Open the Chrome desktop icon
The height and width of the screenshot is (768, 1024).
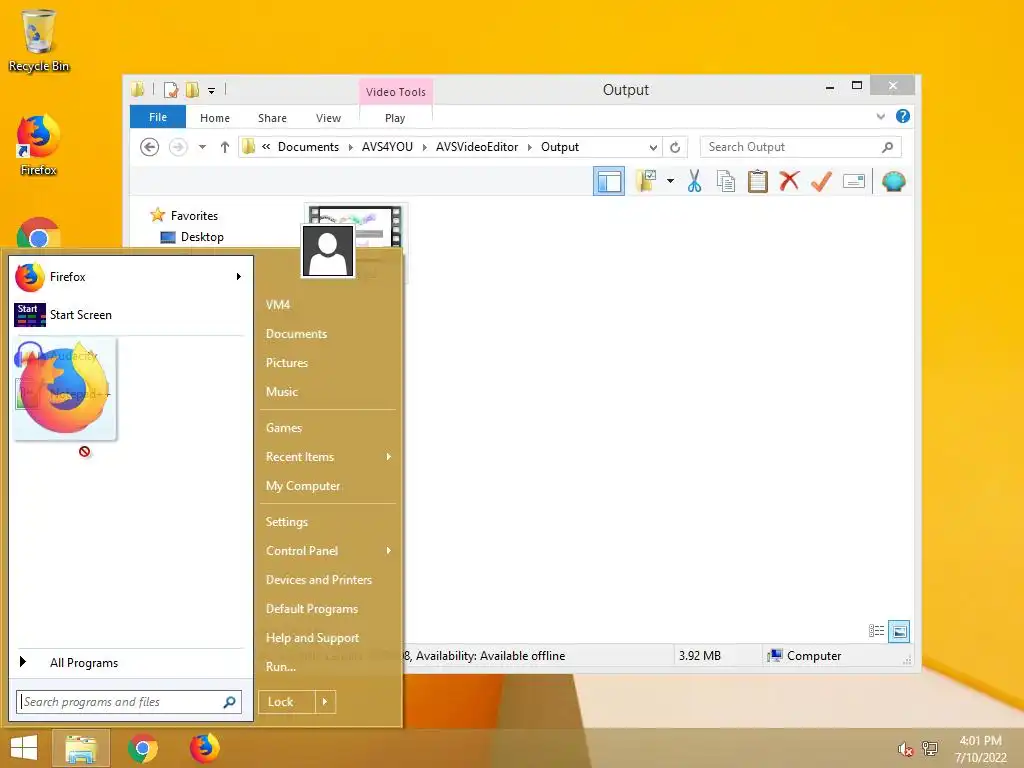38,234
